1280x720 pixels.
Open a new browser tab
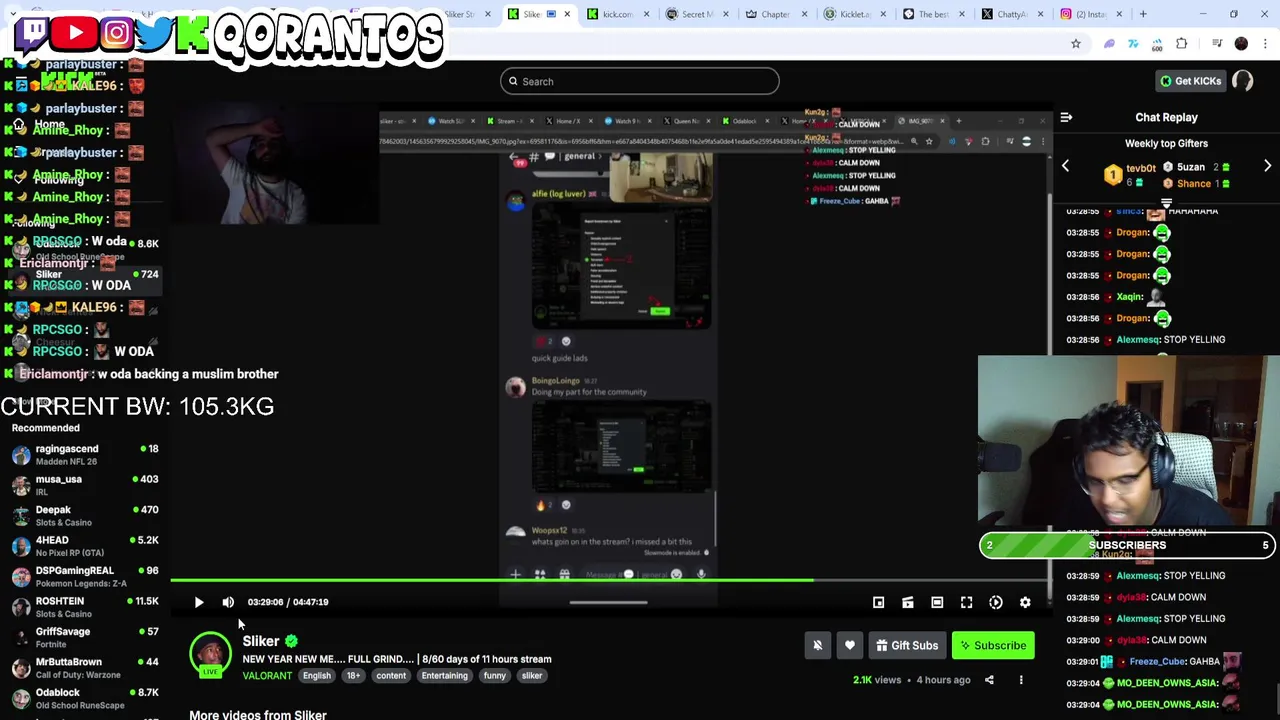pos(1143,14)
